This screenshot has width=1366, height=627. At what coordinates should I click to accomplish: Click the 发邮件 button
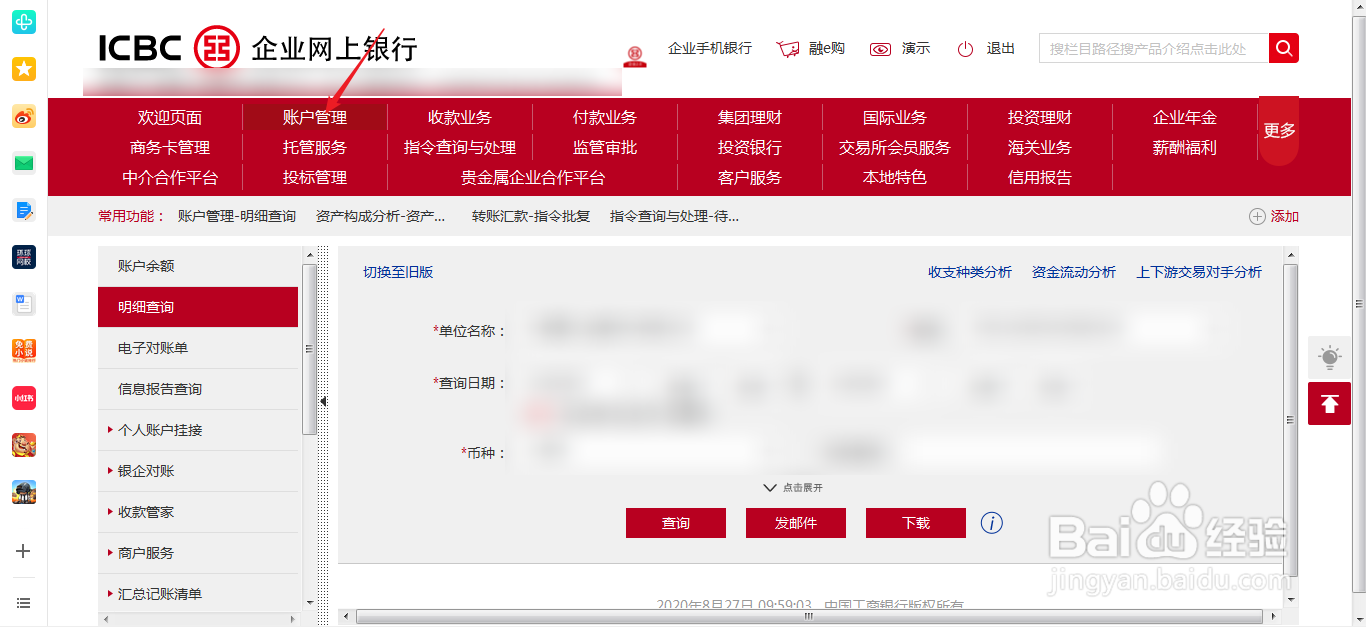(796, 523)
